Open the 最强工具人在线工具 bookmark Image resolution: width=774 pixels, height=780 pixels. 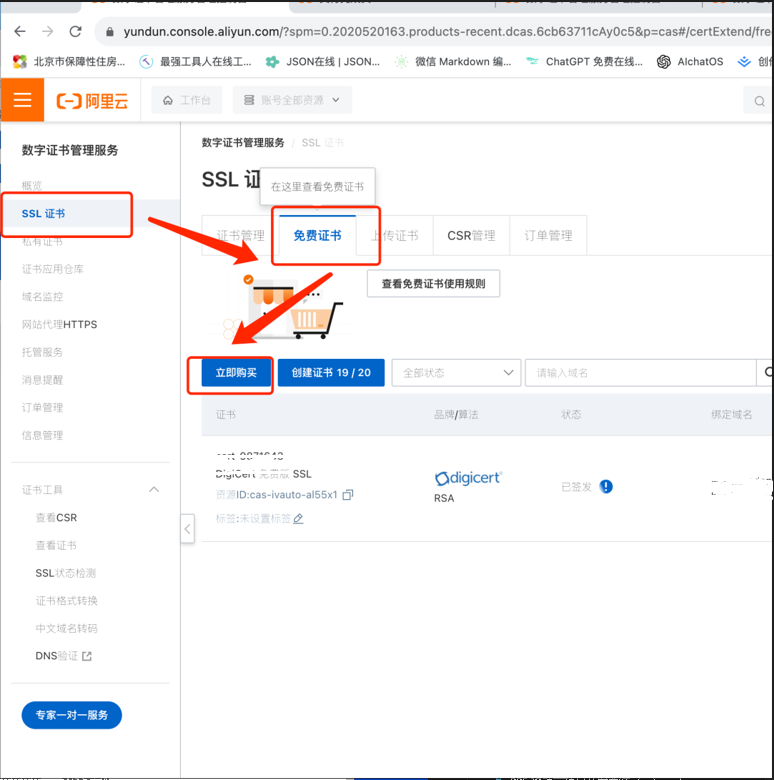(x=195, y=62)
